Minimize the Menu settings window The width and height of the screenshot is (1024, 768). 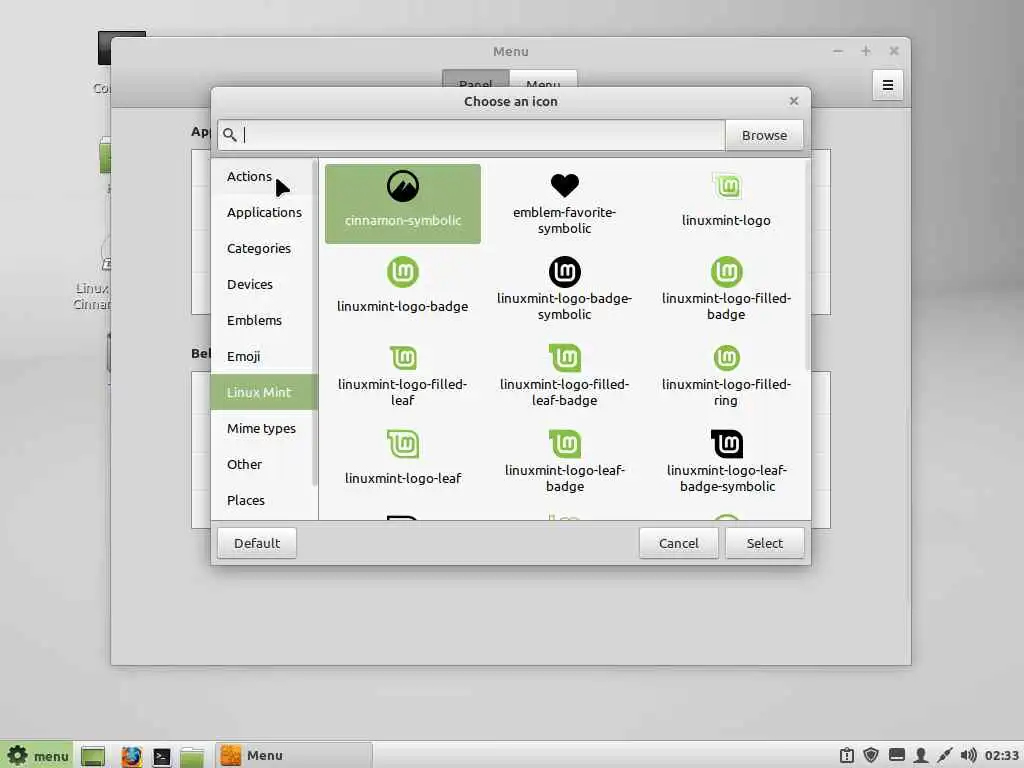tap(838, 51)
